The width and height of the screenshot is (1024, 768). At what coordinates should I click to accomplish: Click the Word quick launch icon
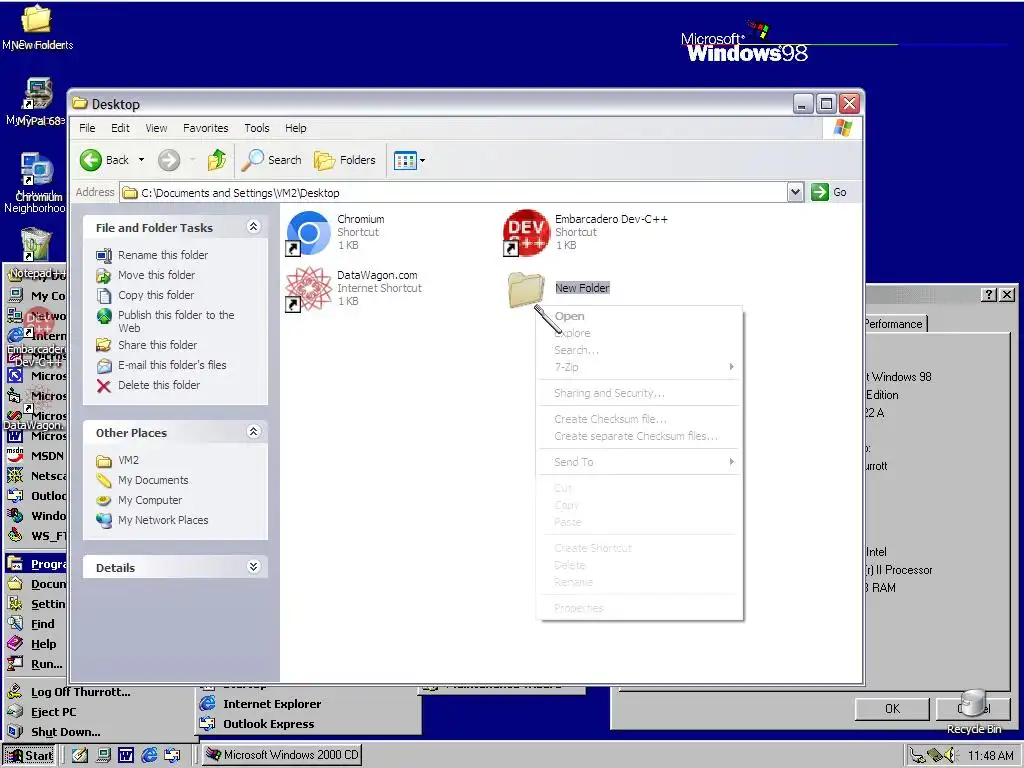(126, 755)
